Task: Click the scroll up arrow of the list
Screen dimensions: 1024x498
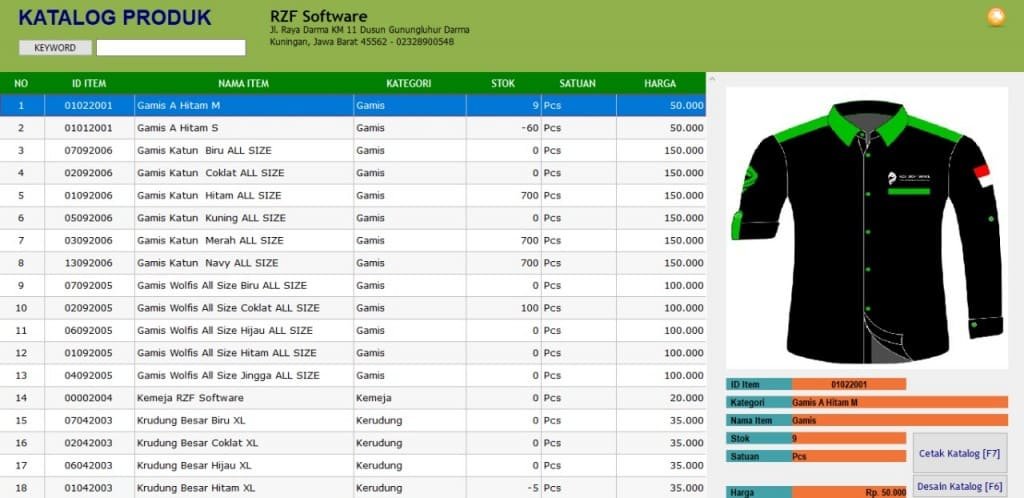Action: 712,79
